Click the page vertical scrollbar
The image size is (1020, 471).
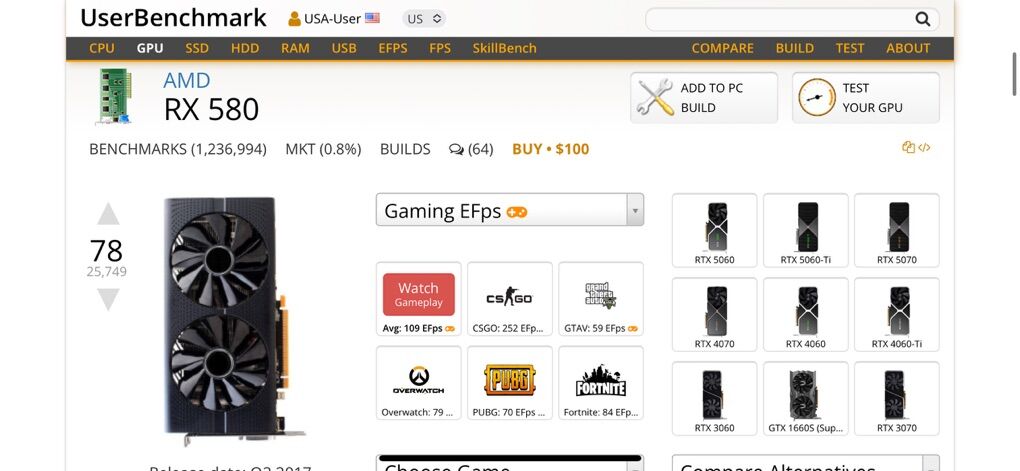[x=1014, y=74]
